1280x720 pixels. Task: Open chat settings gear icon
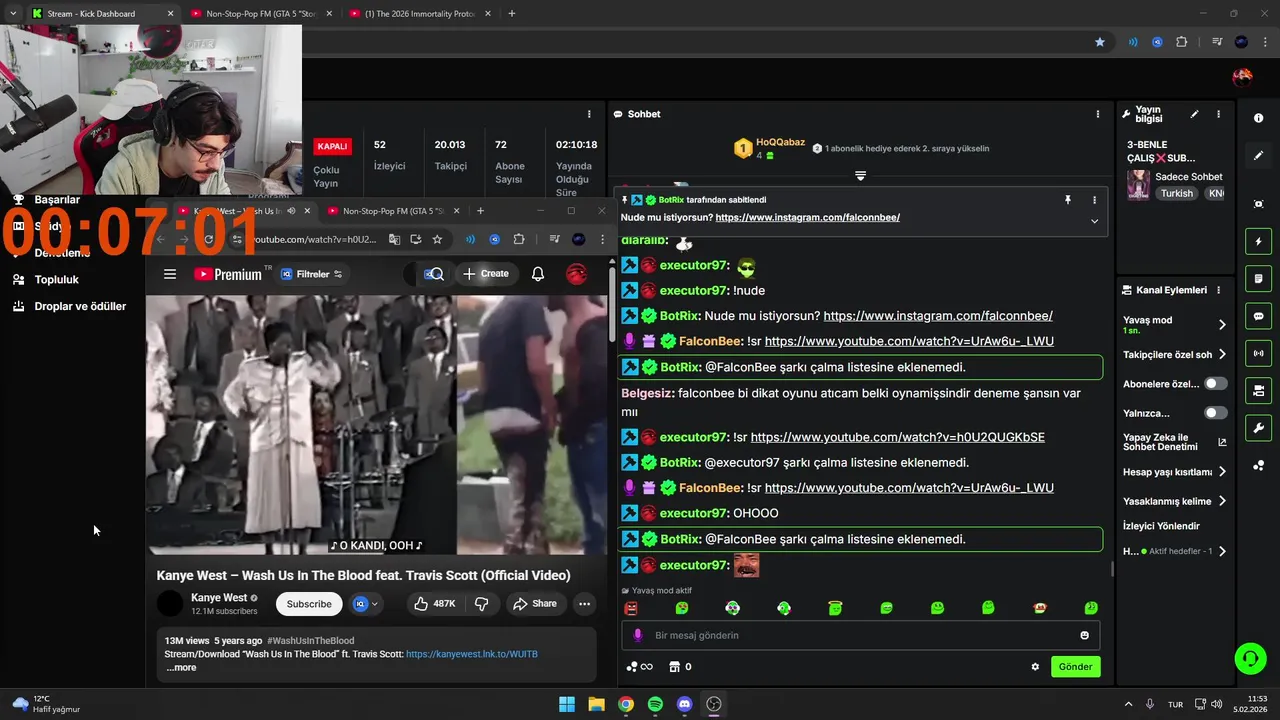(1035, 667)
